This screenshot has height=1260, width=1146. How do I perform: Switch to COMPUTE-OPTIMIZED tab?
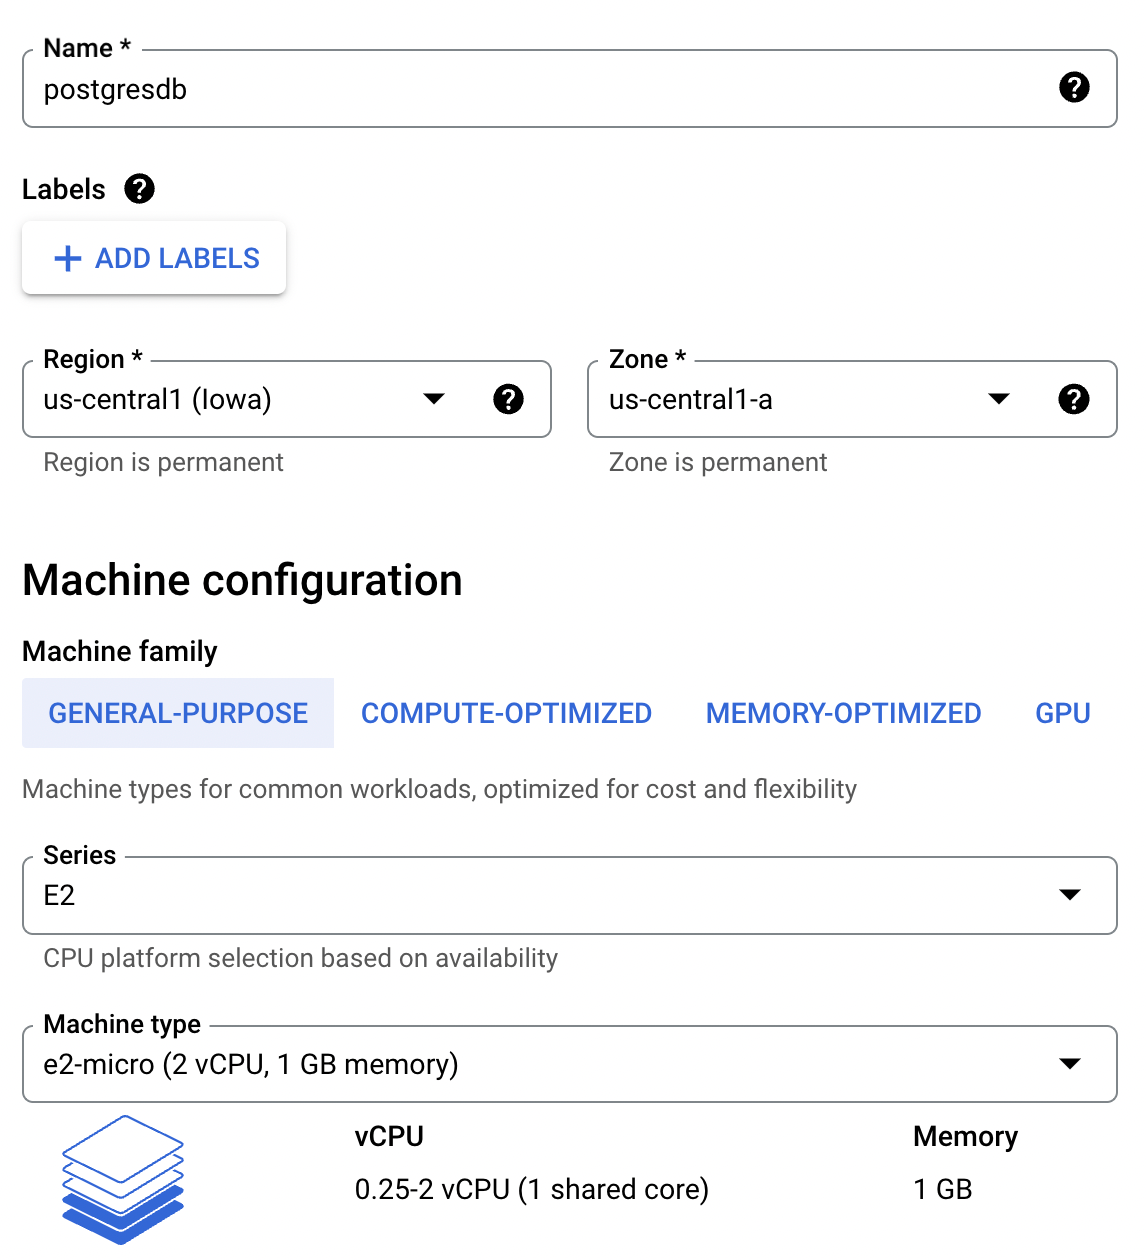coord(506,713)
